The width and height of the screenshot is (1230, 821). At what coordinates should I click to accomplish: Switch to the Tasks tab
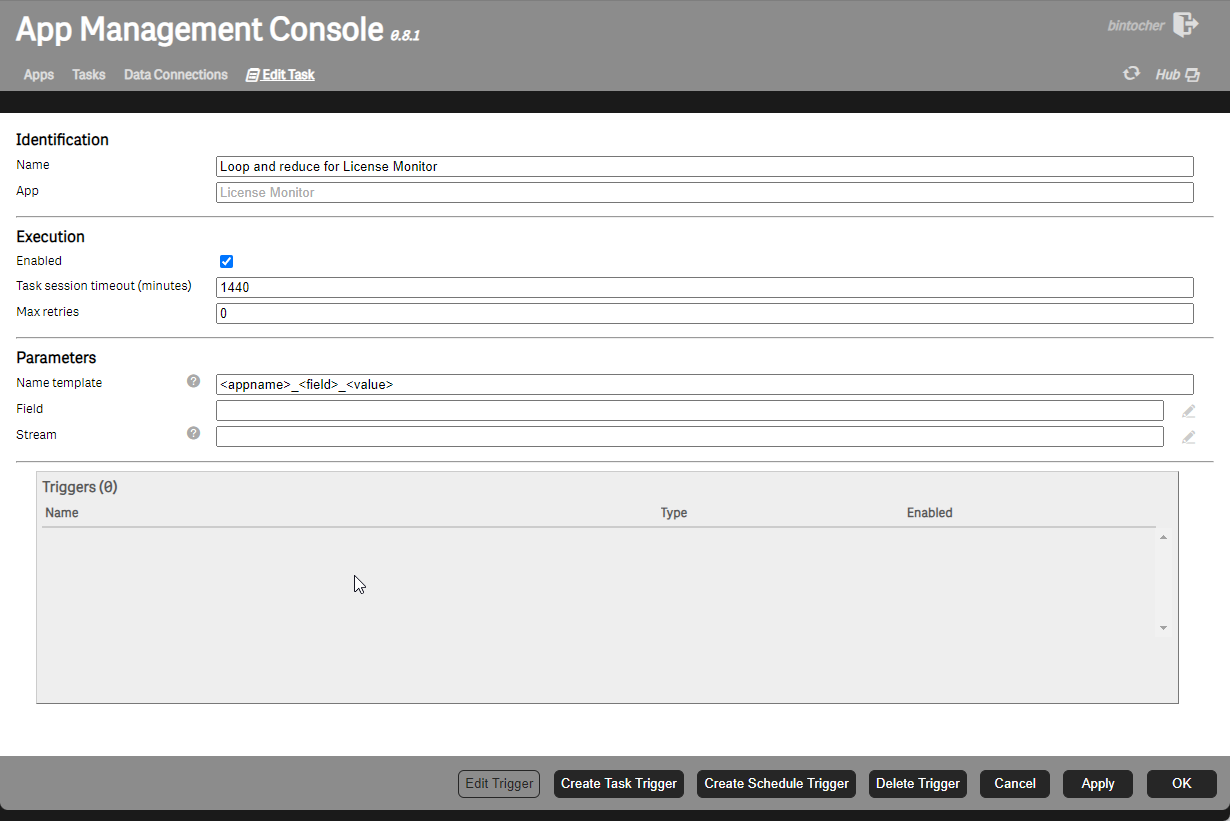click(89, 75)
